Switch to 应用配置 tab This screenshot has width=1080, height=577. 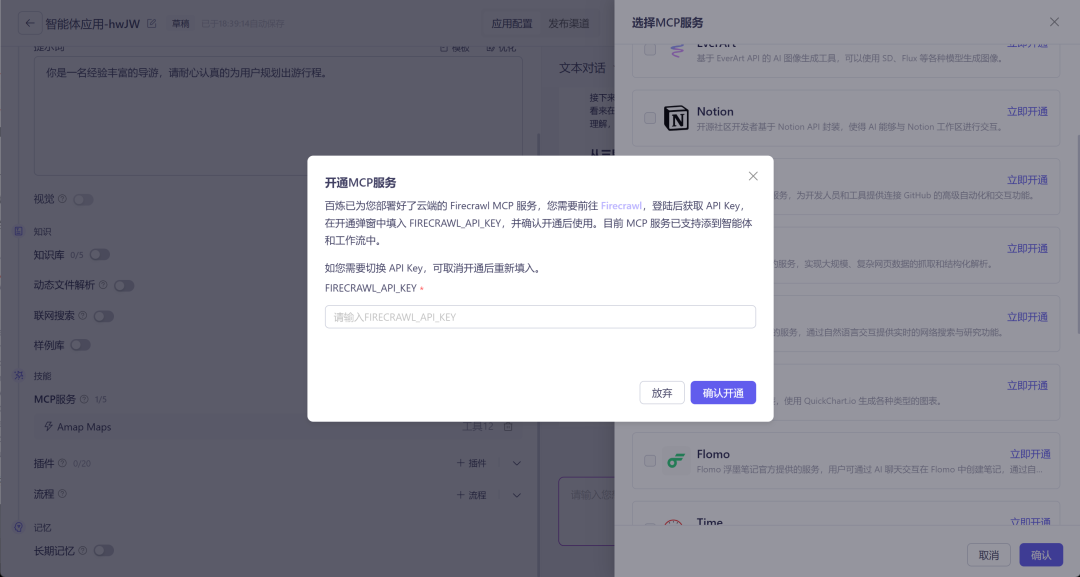[512, 23]
